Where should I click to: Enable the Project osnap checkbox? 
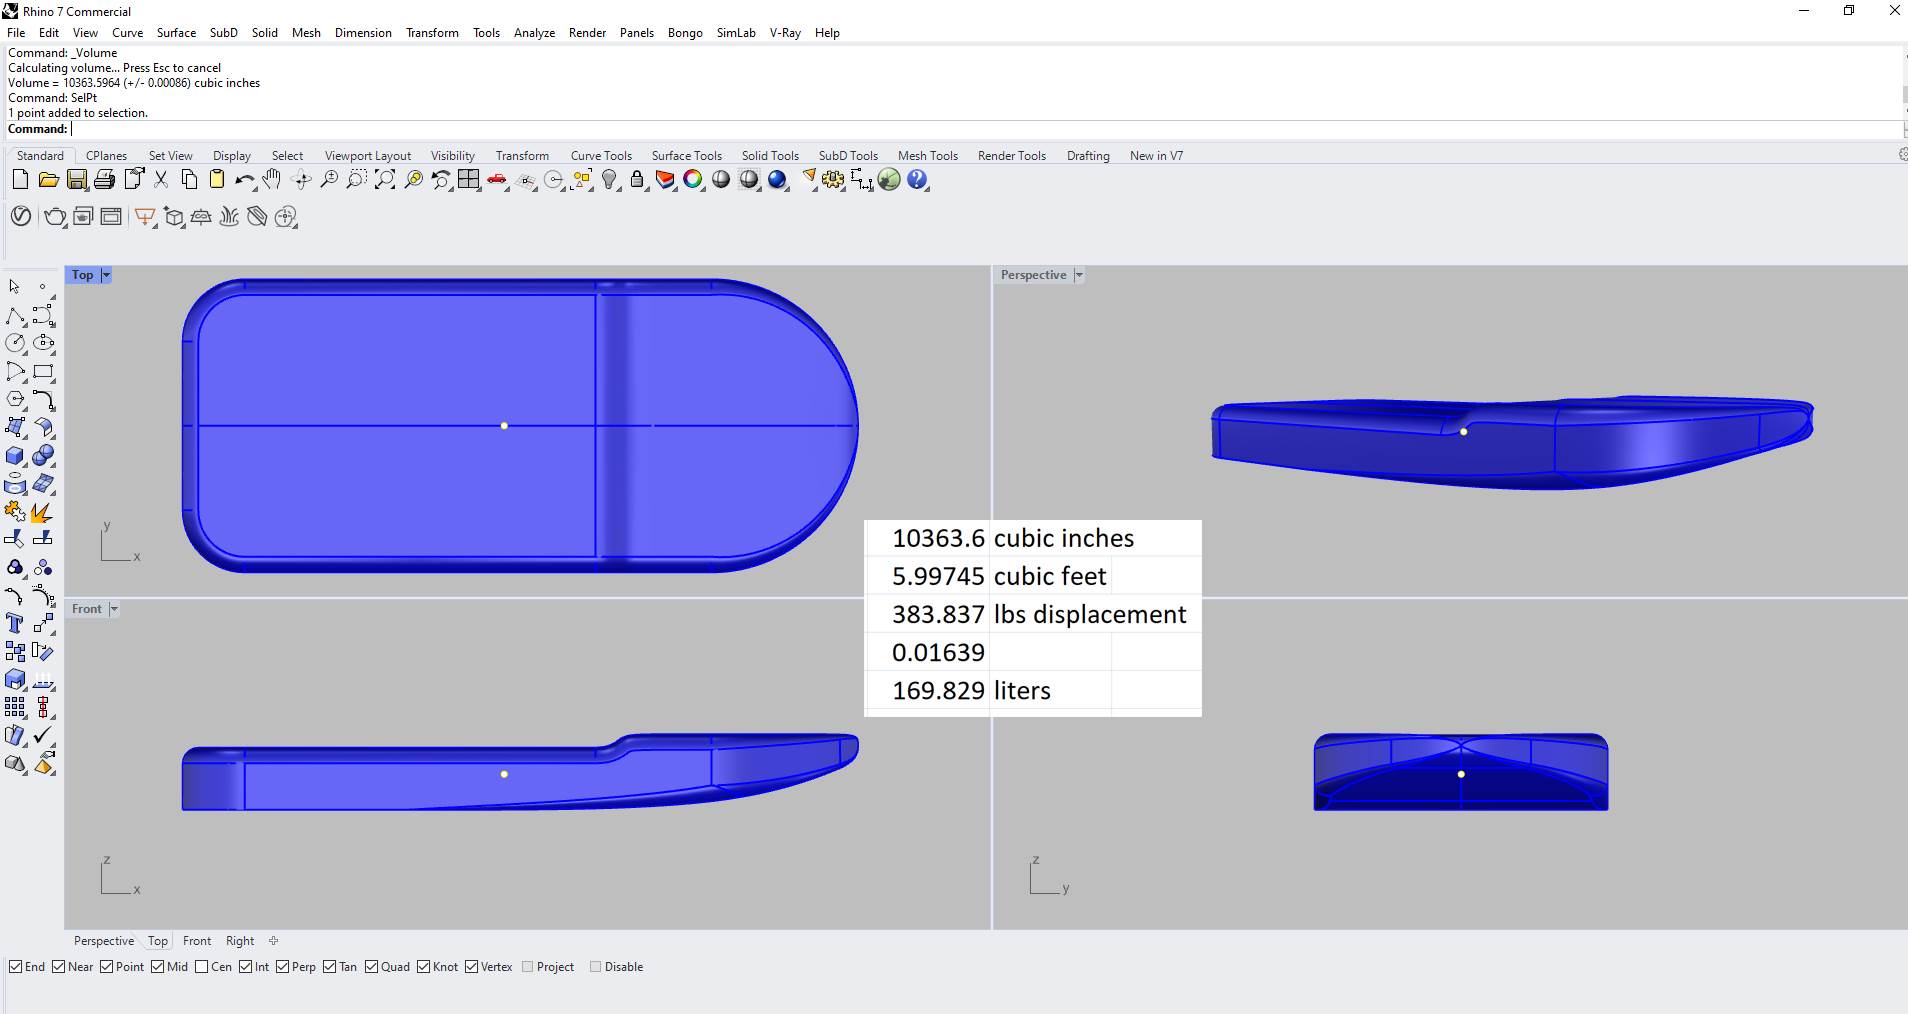click(528, 967)
